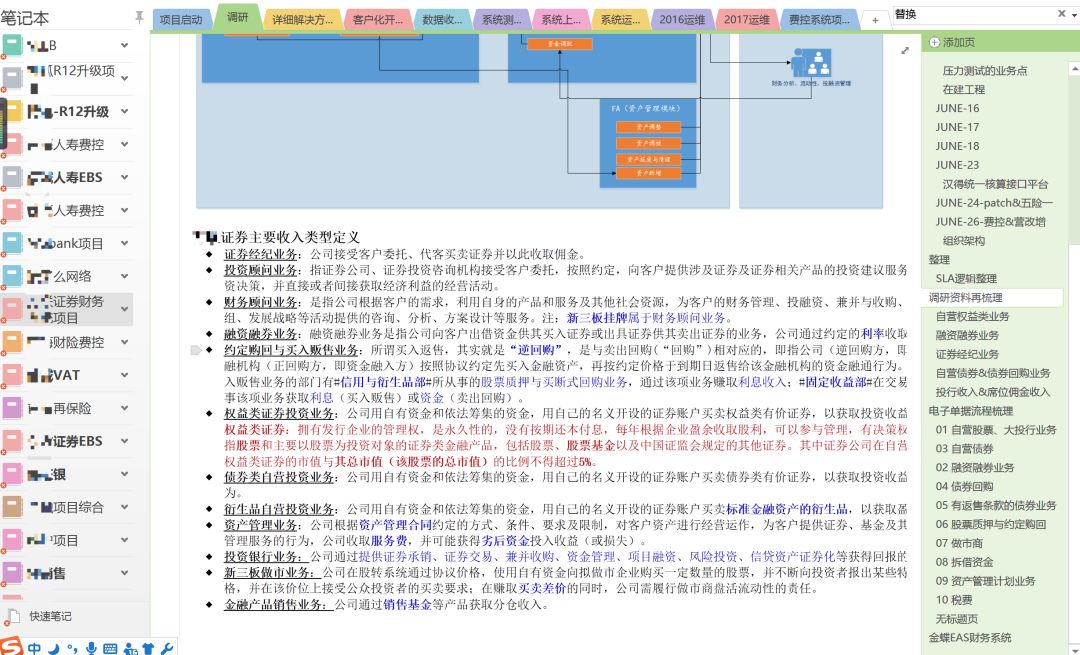Image resolution: width=1080 pixels, height=655 pixels.
Task: Toggle Sogou 中 Chinese/English input mode
Action: coord(35,648)
